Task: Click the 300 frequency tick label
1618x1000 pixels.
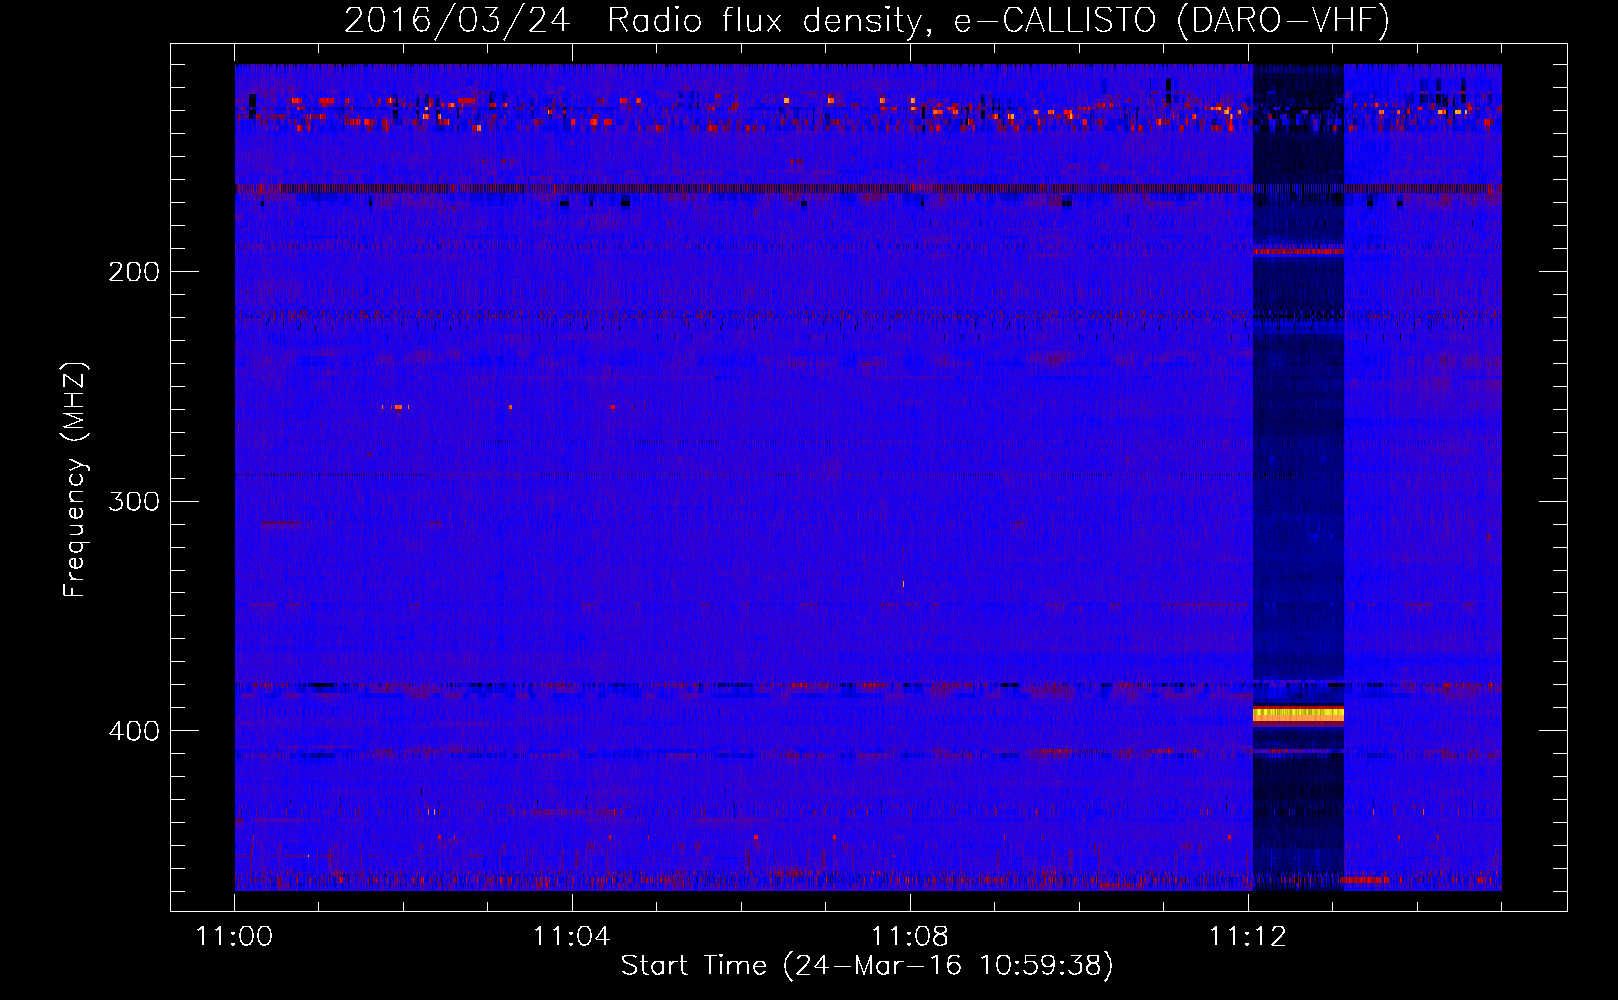Action: [134, 501]
